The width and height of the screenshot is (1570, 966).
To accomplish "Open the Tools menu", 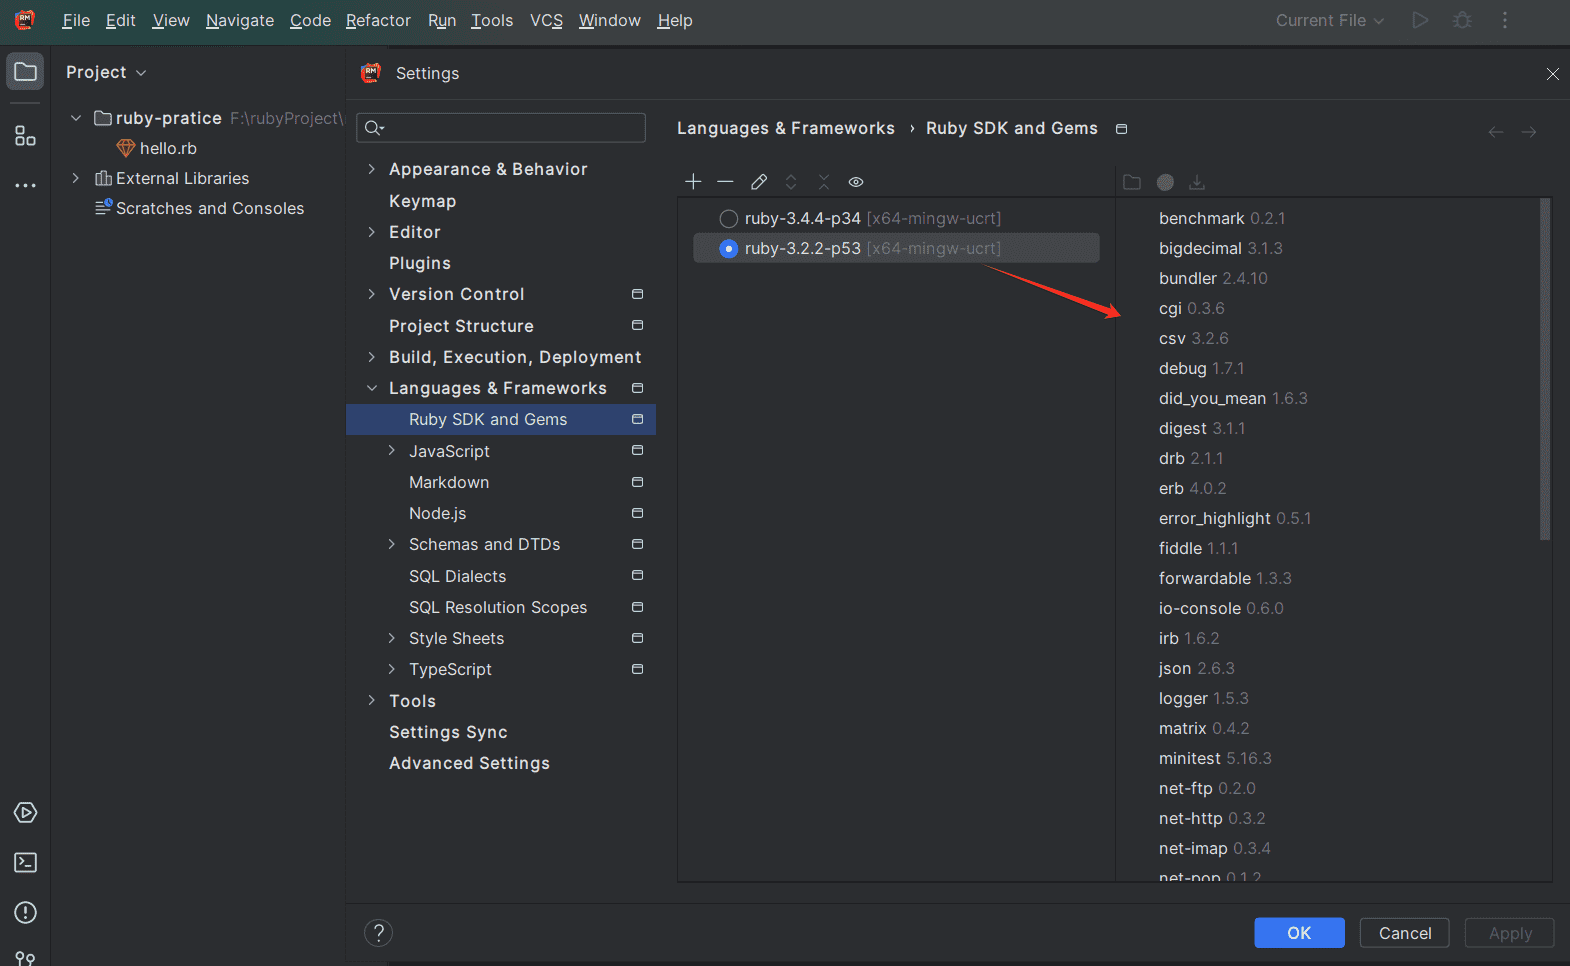I will tap(492, 20).
